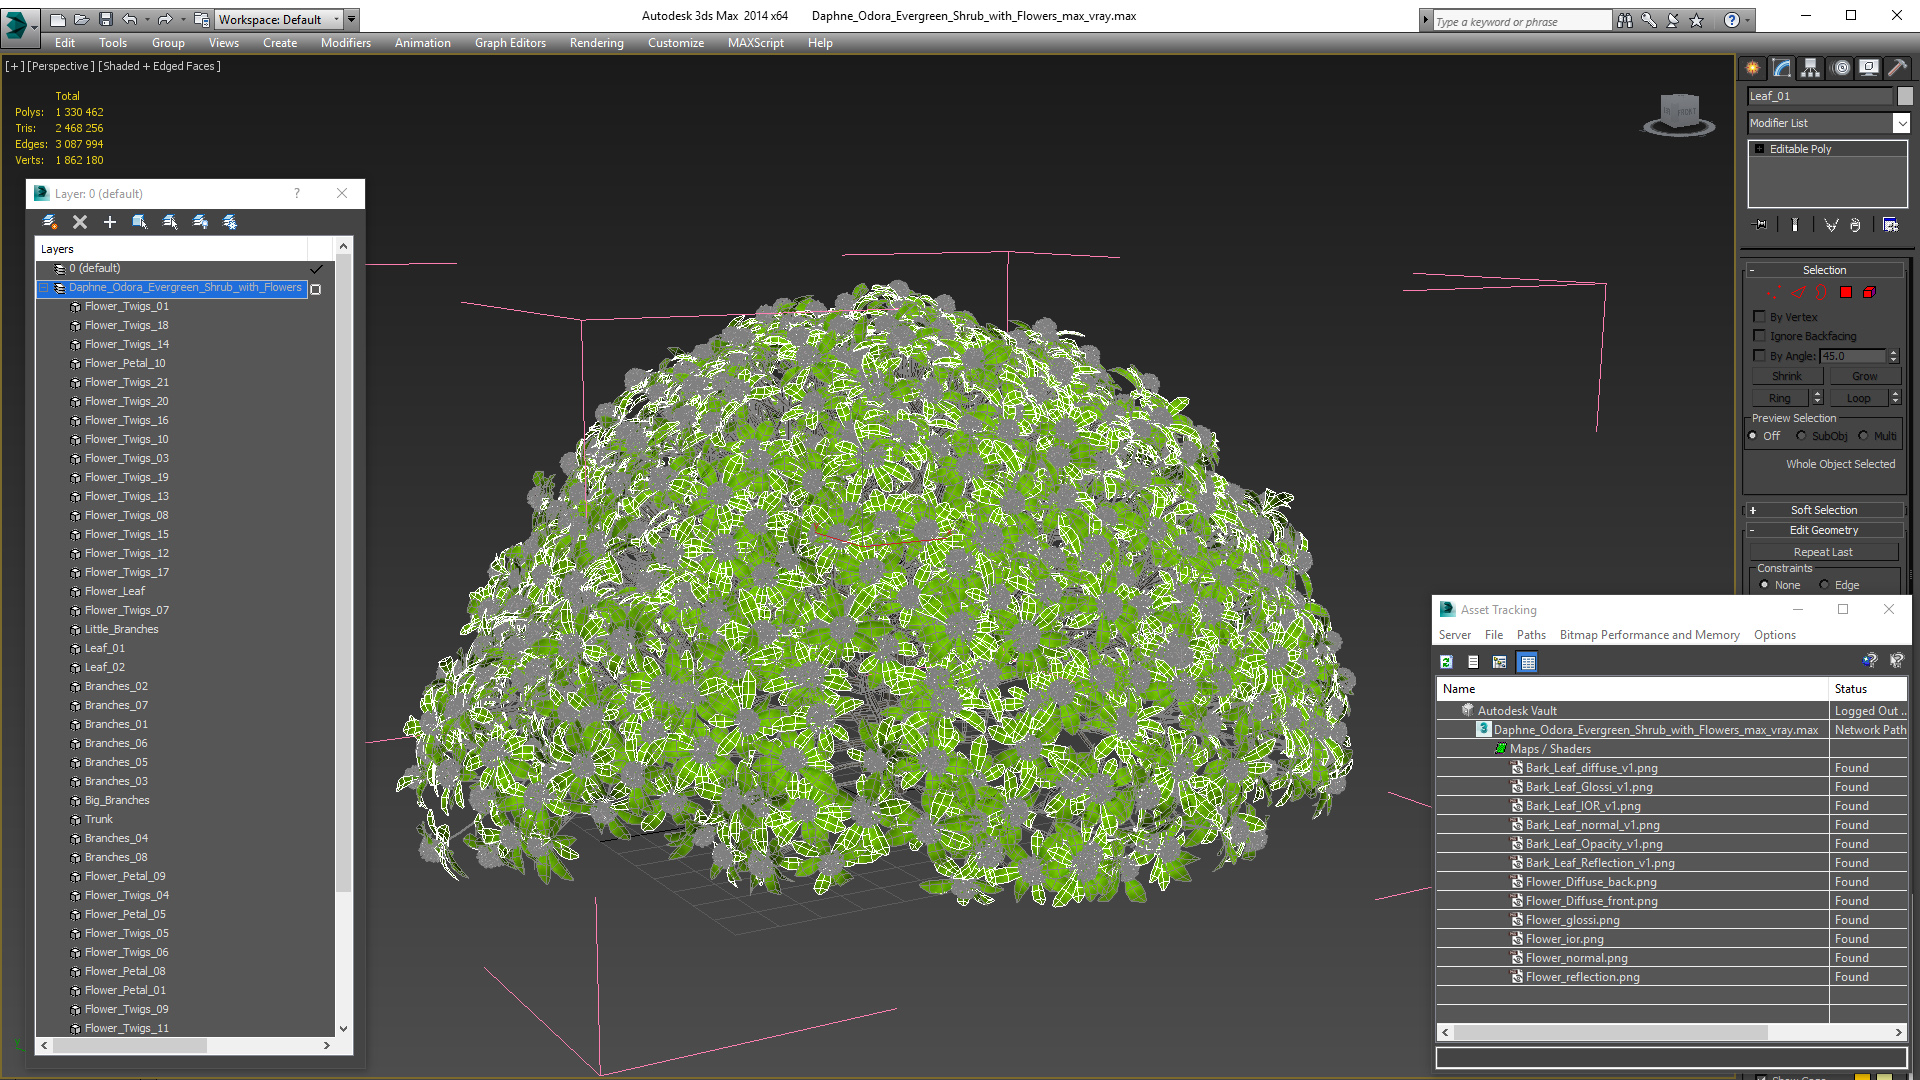Viewport: 1920px width, 1080px height.
Task: Click the Grow selection button
Action: [x=1865, y=376]
